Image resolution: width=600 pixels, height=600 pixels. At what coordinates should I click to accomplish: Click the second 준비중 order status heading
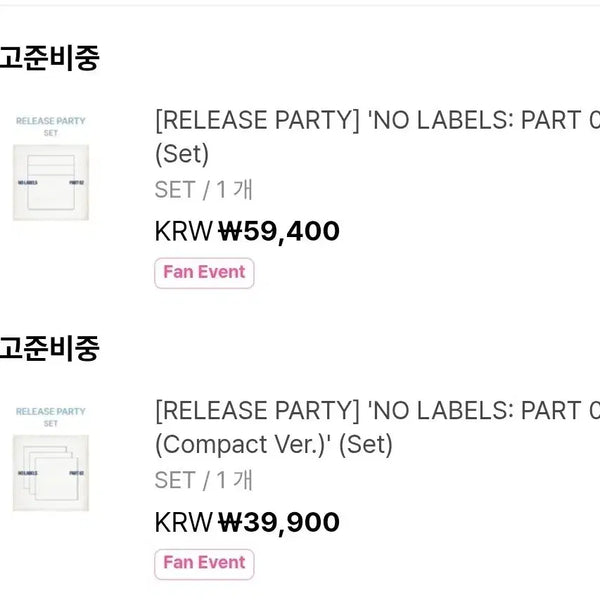point(49,349)
